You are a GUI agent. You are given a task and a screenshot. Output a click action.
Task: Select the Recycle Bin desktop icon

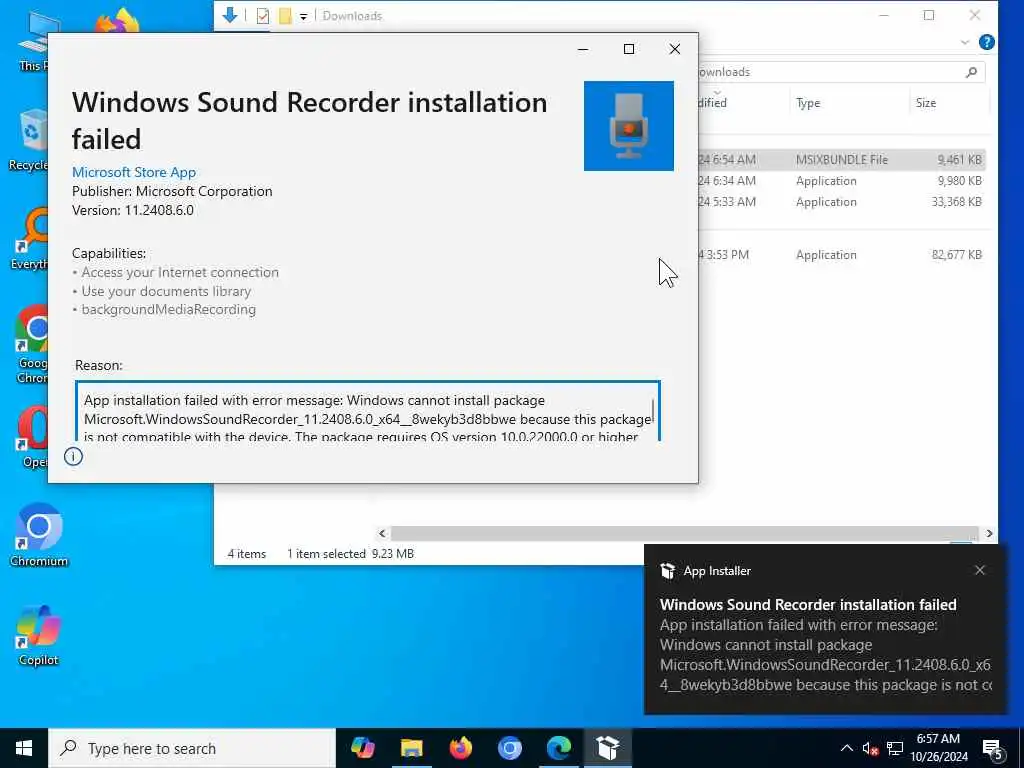28,140
